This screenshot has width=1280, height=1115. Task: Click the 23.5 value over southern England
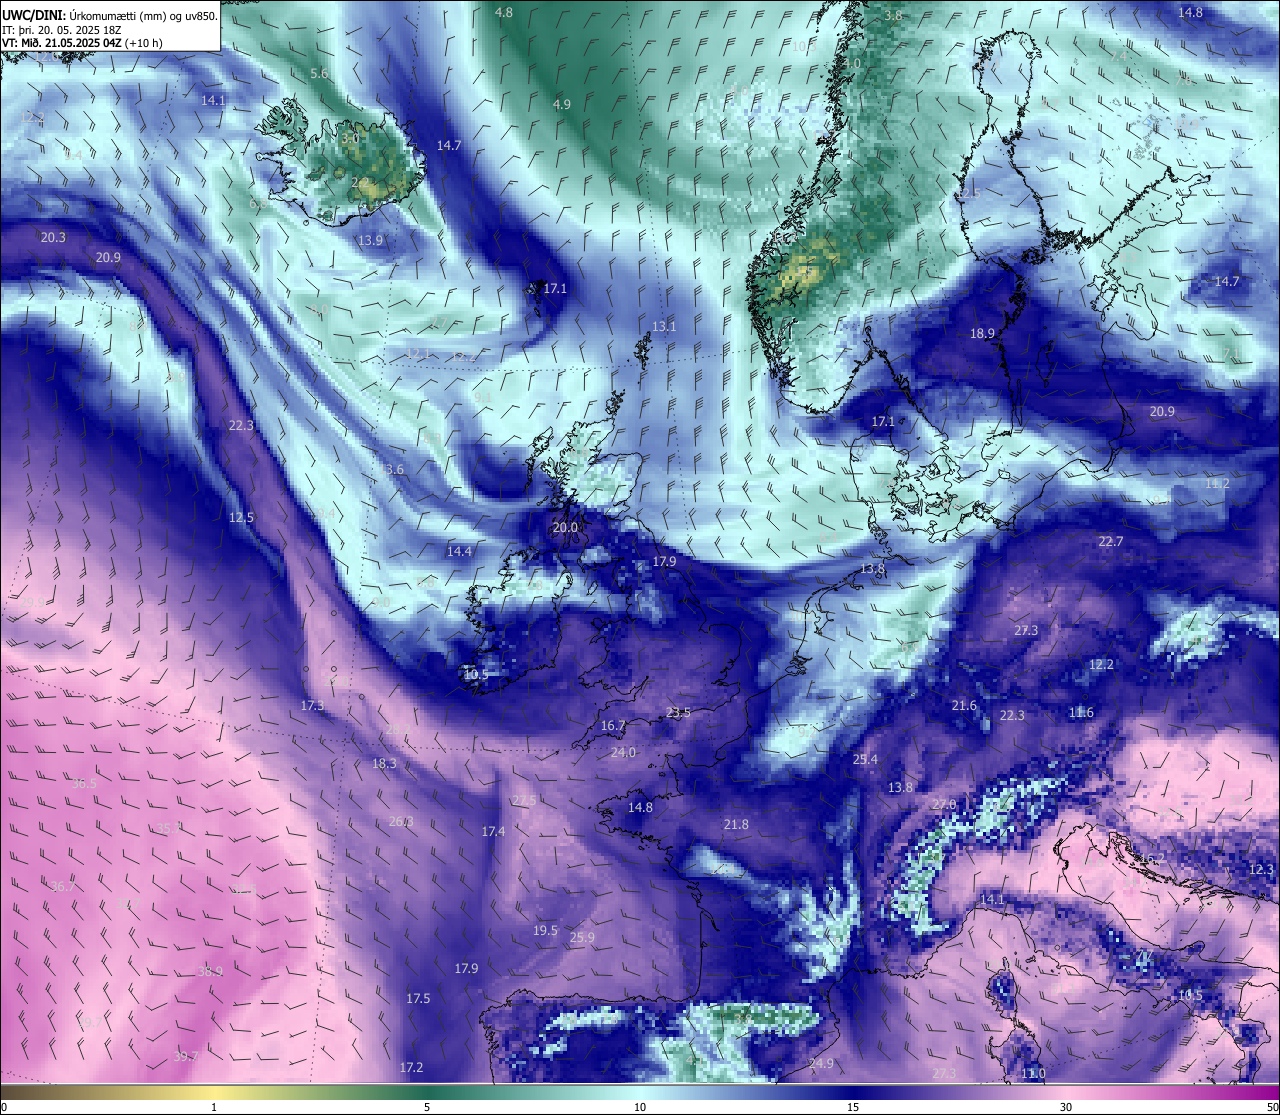678,712
